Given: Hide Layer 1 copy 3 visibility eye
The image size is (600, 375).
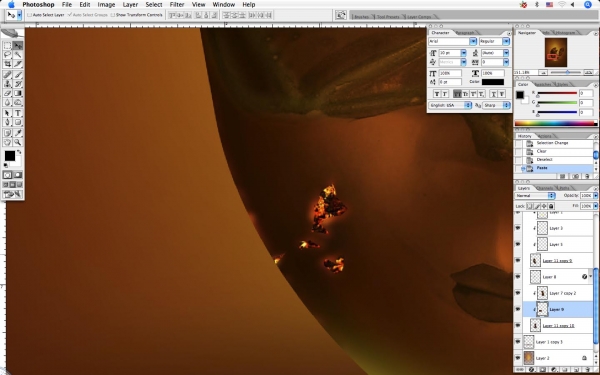Looking at the screenshot, I should [518, 342].
